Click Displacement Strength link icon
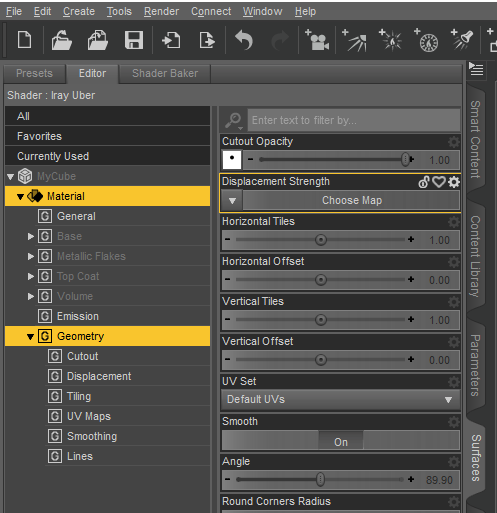This screenshot has width=497, height=513. [x=424, y=182]
